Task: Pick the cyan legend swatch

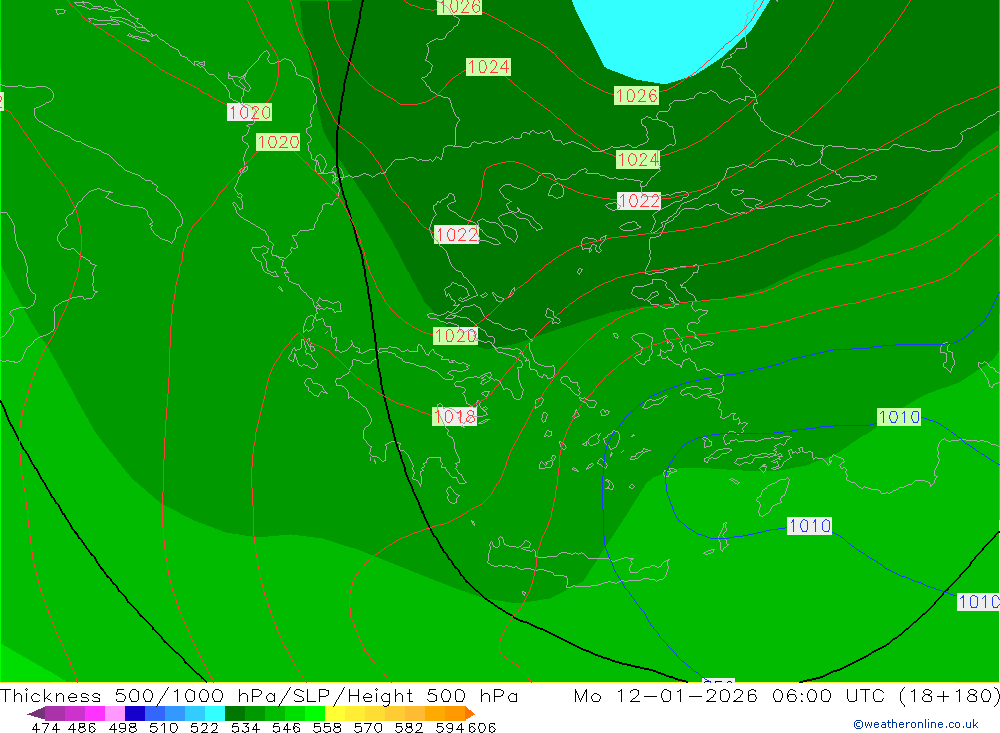Action: tap(215, 713)
